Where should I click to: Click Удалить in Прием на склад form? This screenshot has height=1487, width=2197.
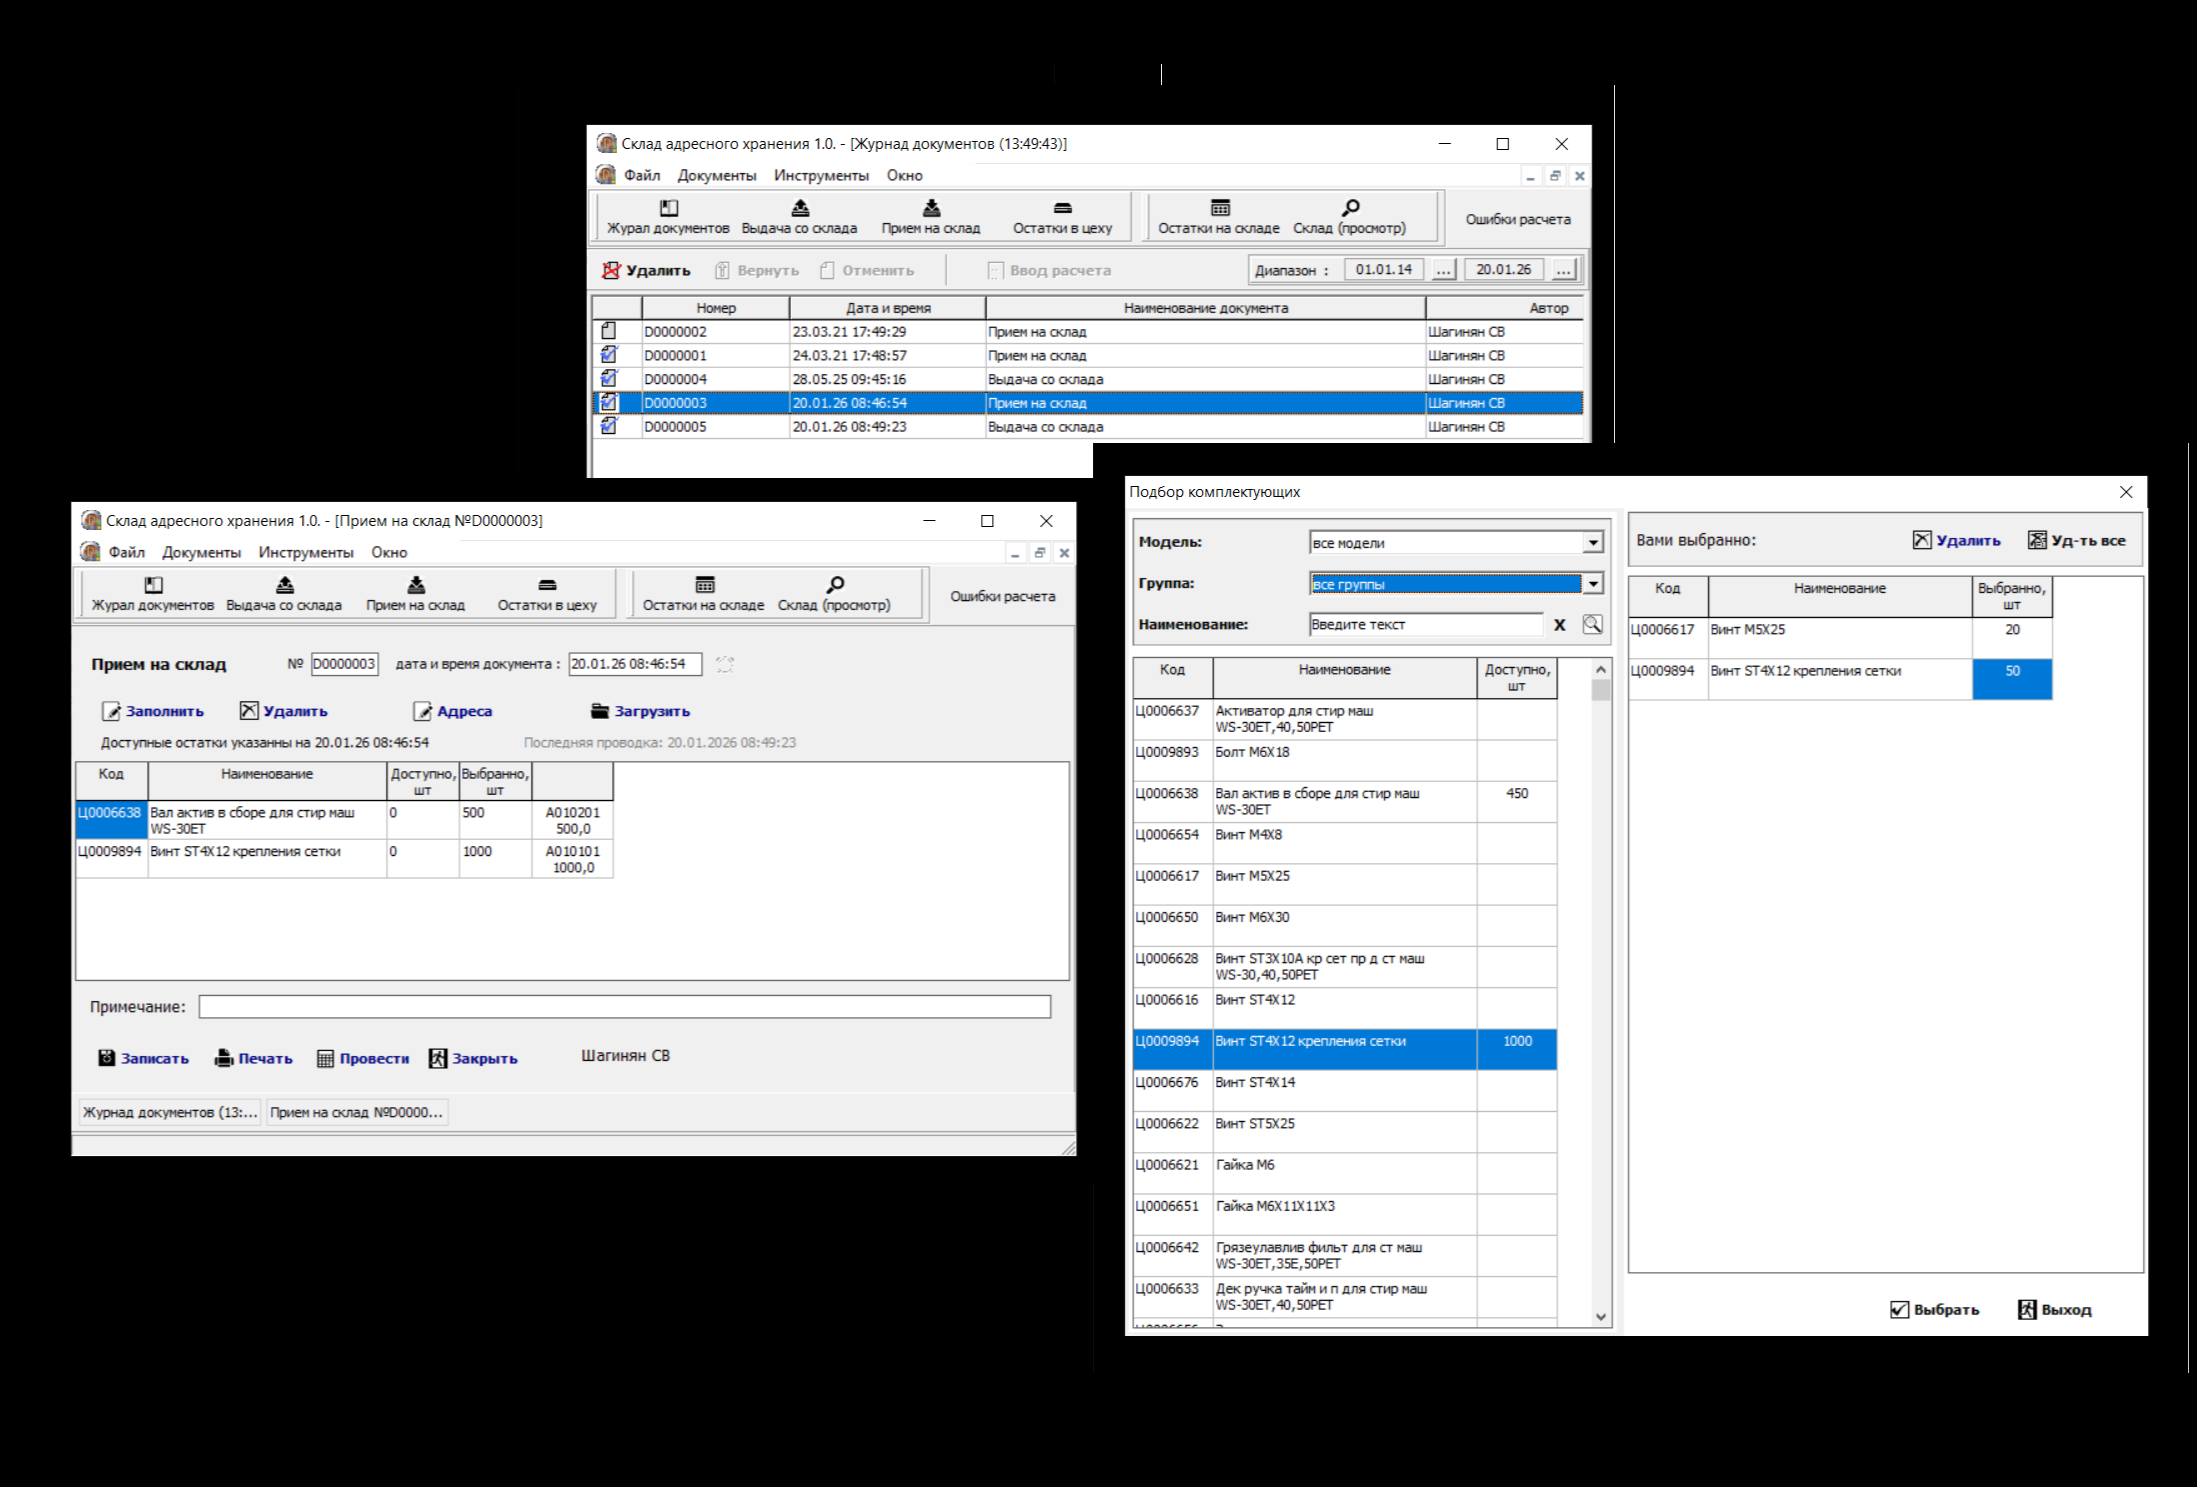(x=284, y=711)
